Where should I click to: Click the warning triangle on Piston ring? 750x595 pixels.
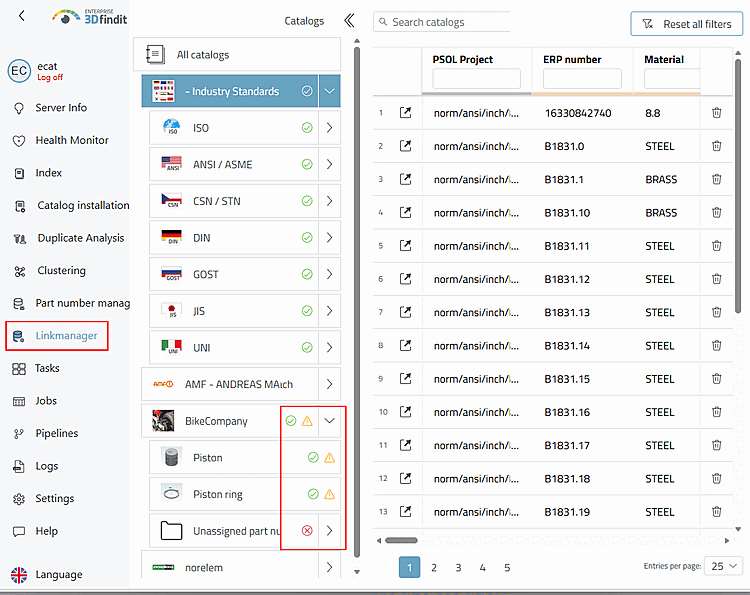330,494
